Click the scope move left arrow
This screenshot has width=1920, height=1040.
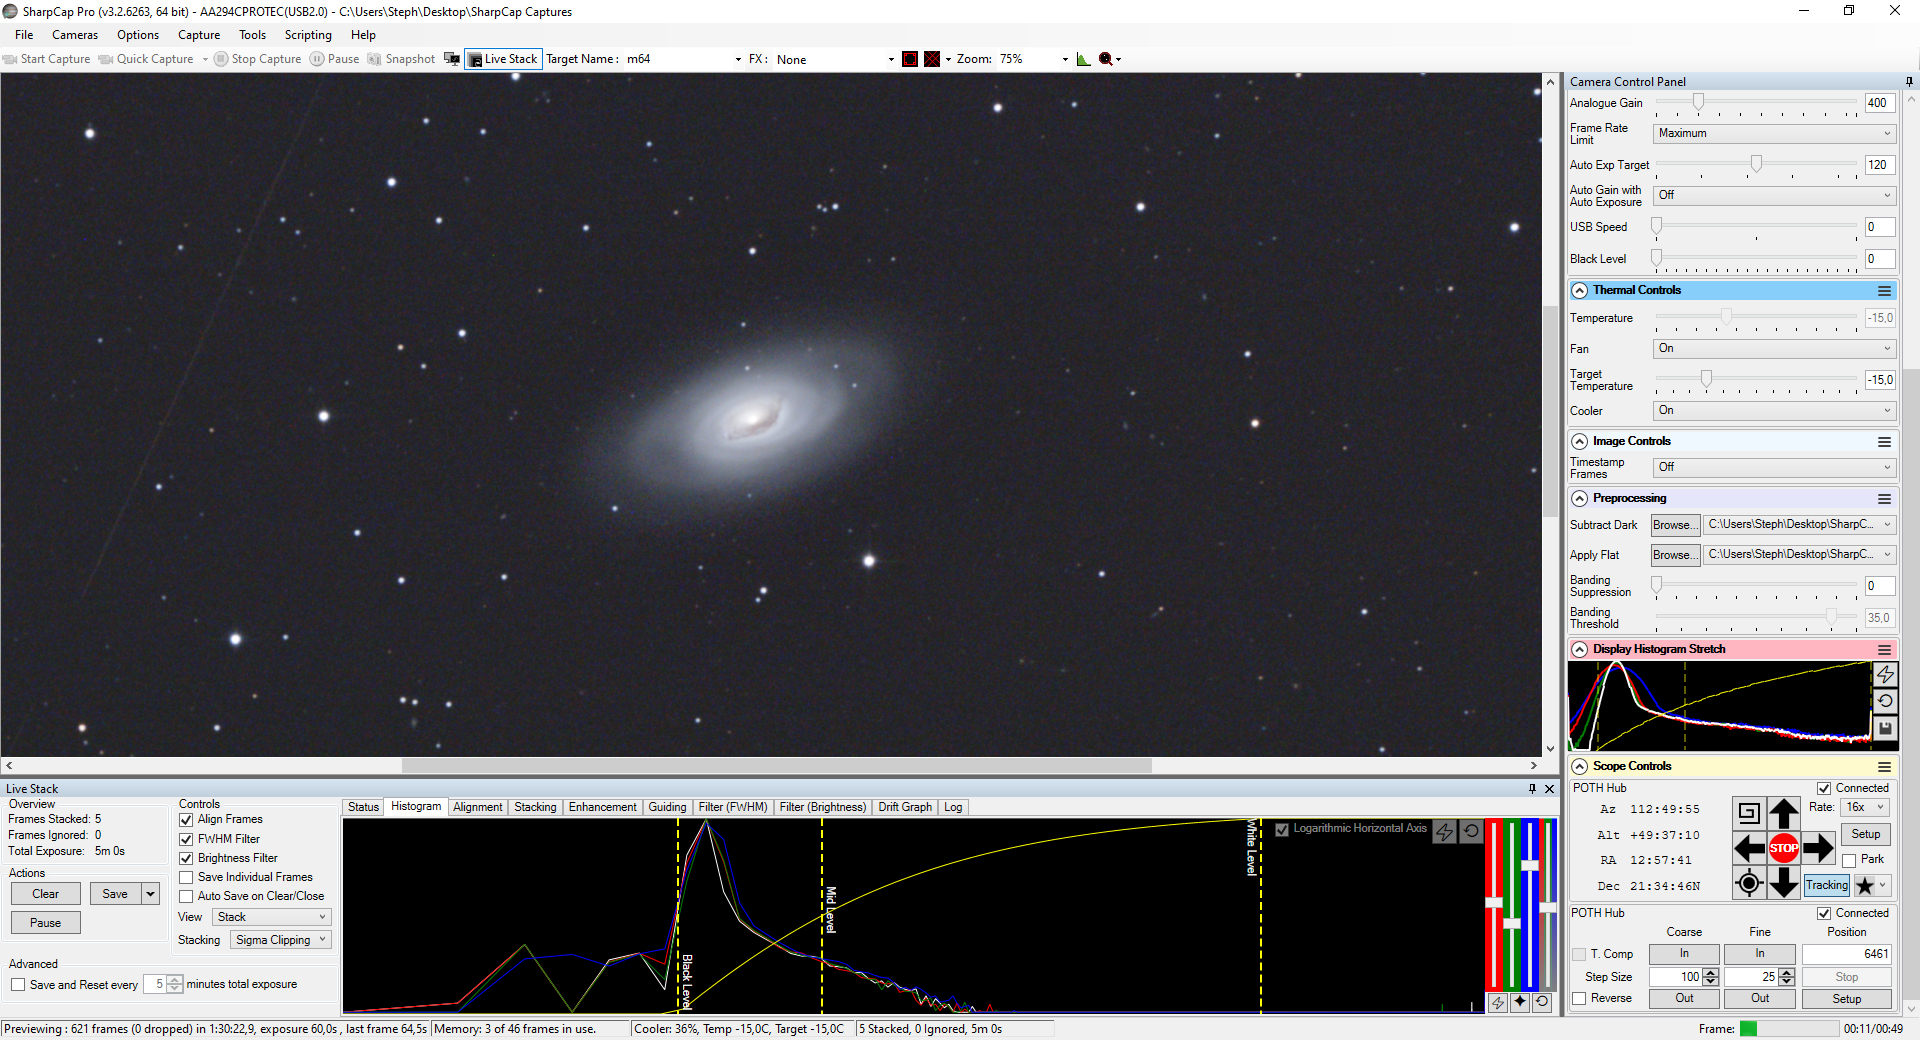pos(1748,848)
